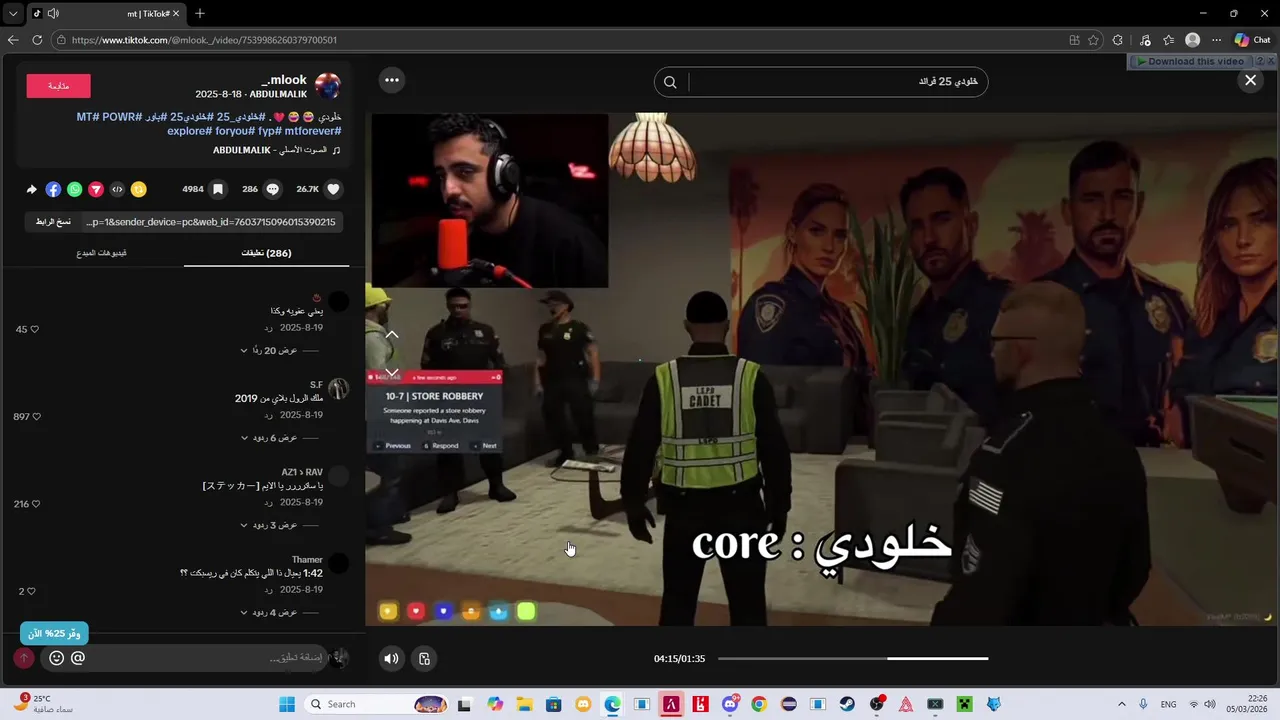Add this page to favorites star icon
The width and height of the screenshot is (1280, 720).
coord(1093,40)
